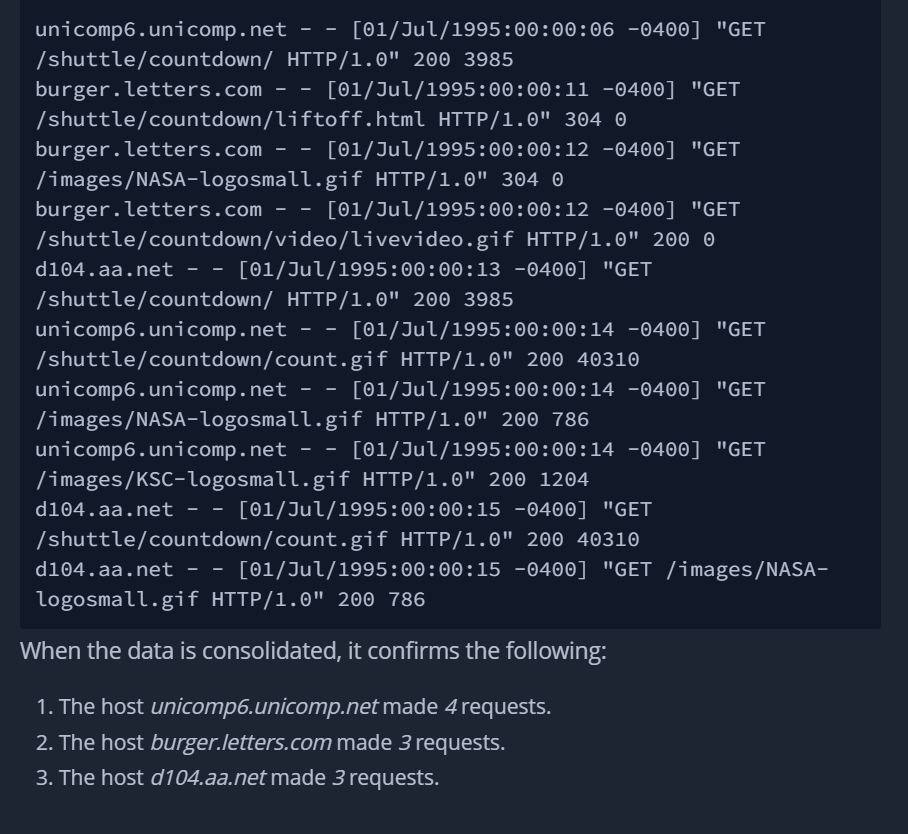Click the final code line starting with logosmall.gif

(x=230, y=599)
